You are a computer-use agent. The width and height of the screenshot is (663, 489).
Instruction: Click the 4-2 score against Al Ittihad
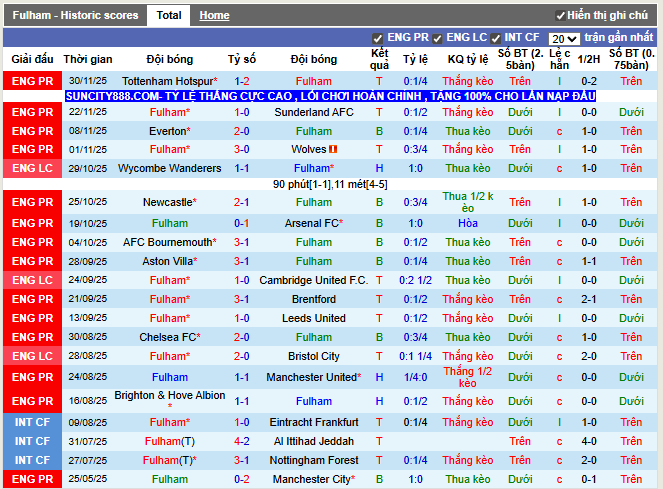[x=242, y=442]
